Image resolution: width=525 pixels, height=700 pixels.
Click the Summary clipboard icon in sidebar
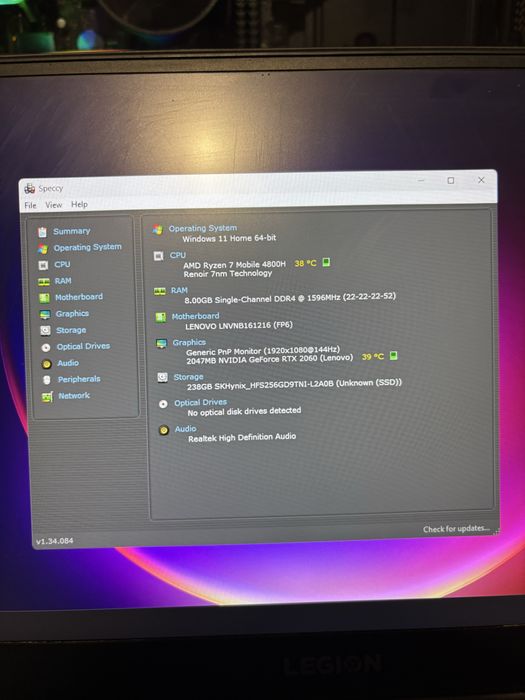pos(42,232)
